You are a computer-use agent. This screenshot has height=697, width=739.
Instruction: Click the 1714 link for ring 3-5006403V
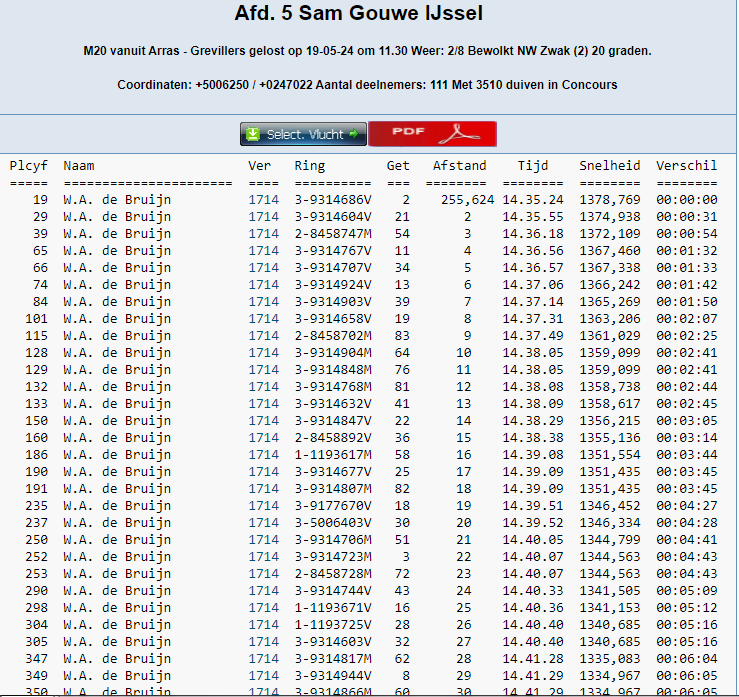pyautogui.click(x=263, y=522)
